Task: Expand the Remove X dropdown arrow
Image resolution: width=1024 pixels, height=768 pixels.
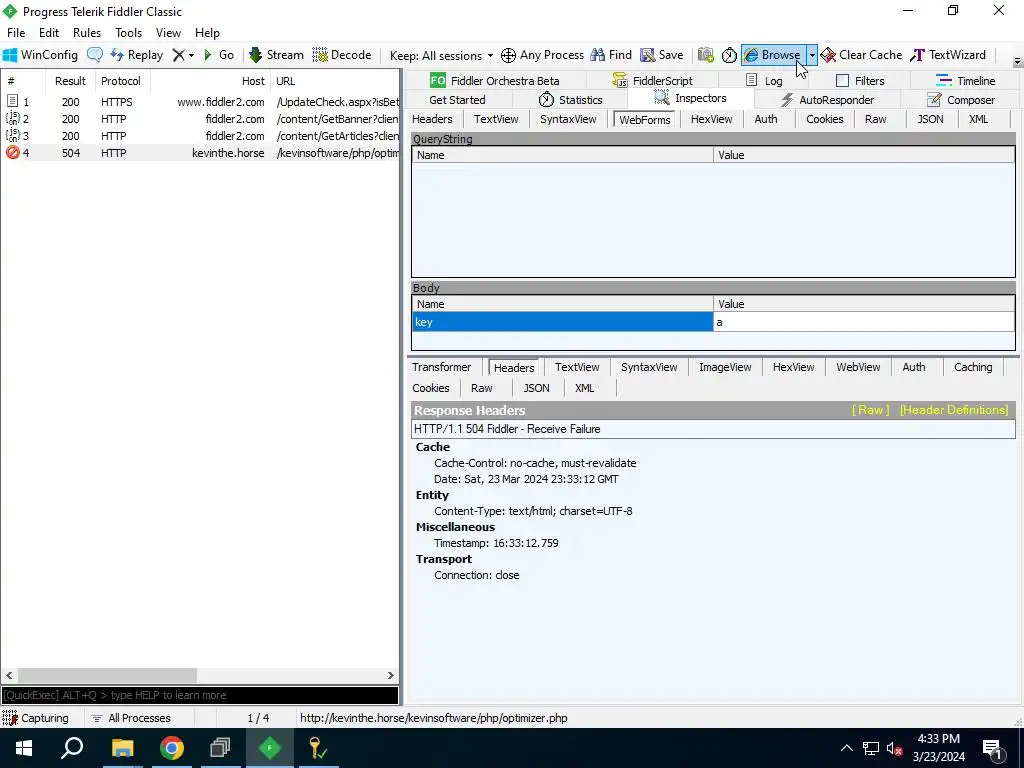Action: point(191,56)
